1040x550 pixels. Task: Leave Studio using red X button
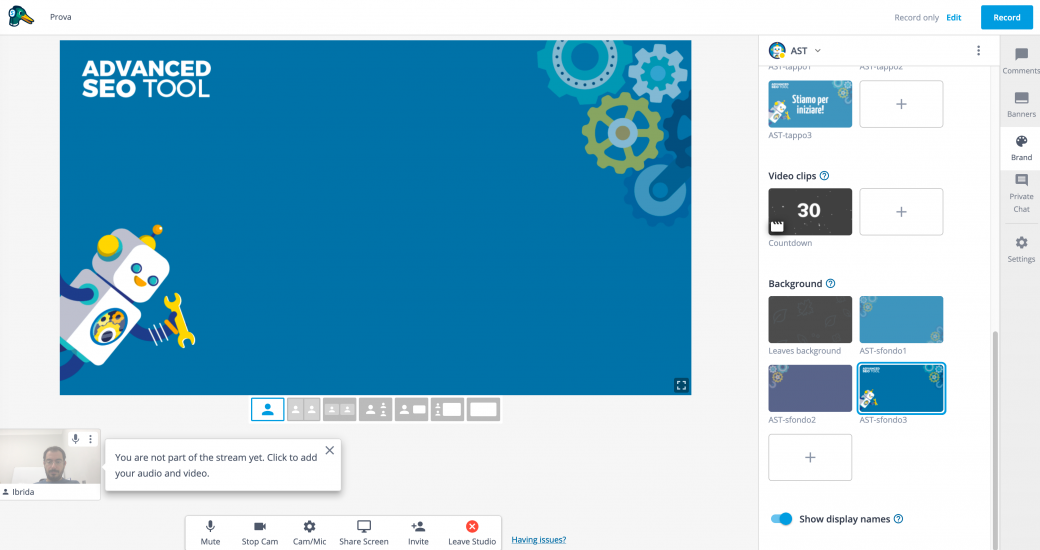point(472,533)
